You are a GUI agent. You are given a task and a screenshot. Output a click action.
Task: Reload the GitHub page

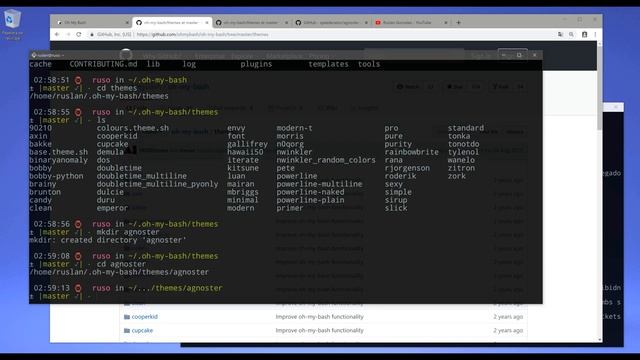(x=79, y=34)
